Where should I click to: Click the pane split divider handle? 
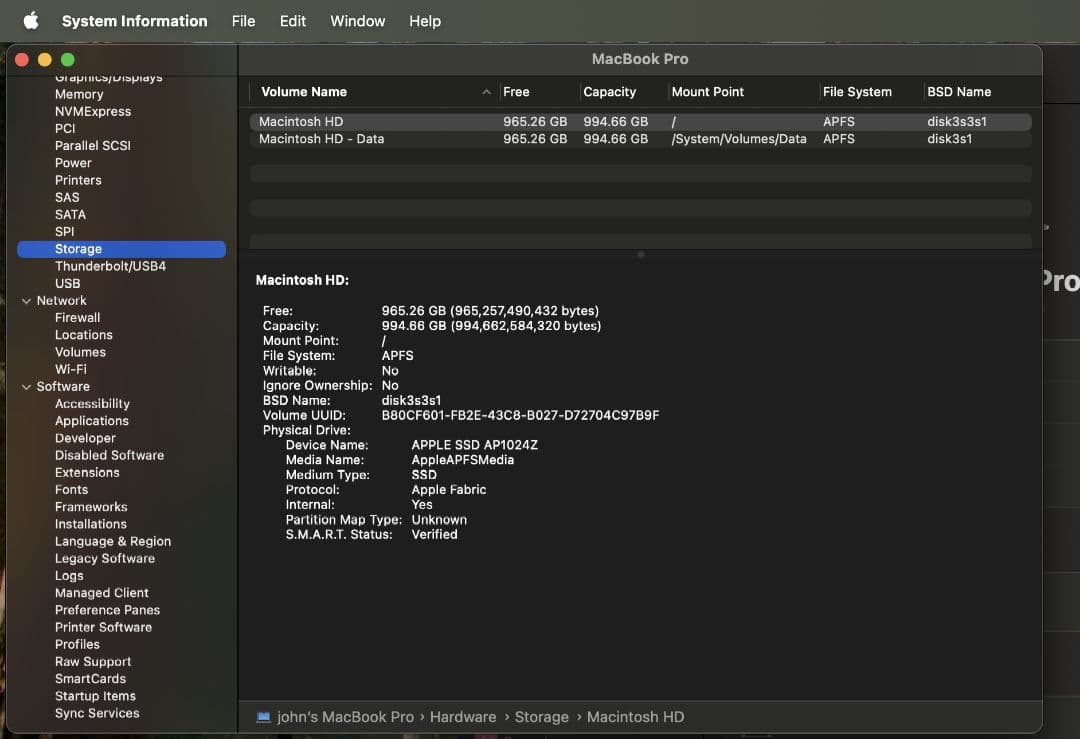[641, 255]
